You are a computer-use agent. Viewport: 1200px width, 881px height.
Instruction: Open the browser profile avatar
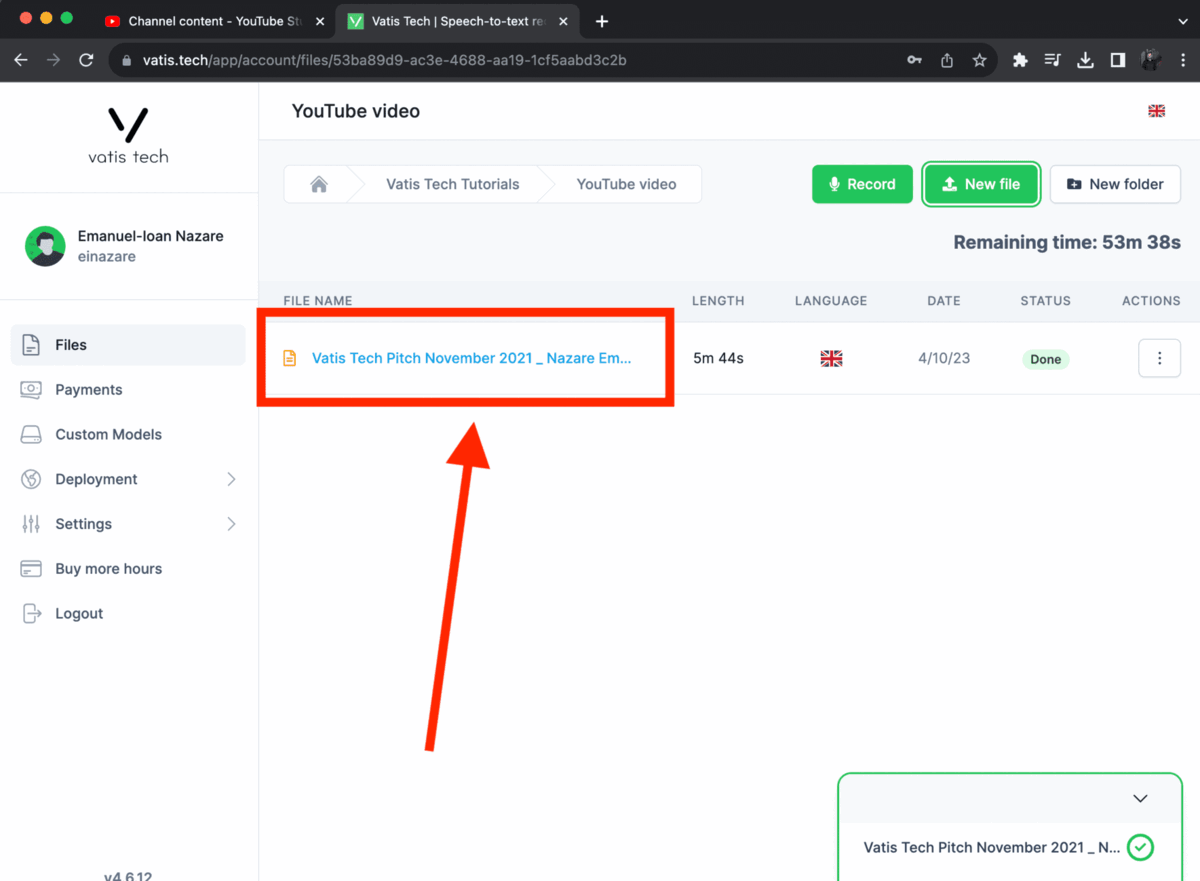[x=1151, y=60]
